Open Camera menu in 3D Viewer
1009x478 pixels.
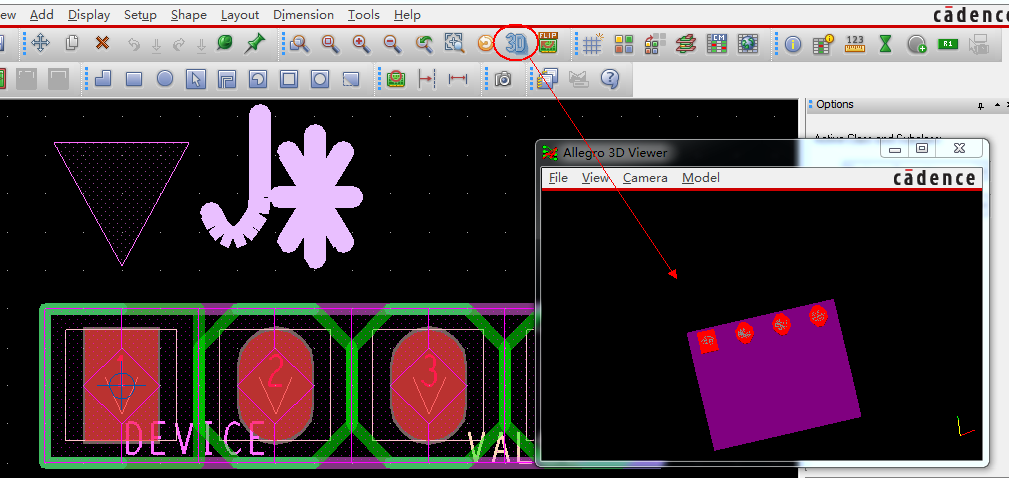[x=645, y=178]
